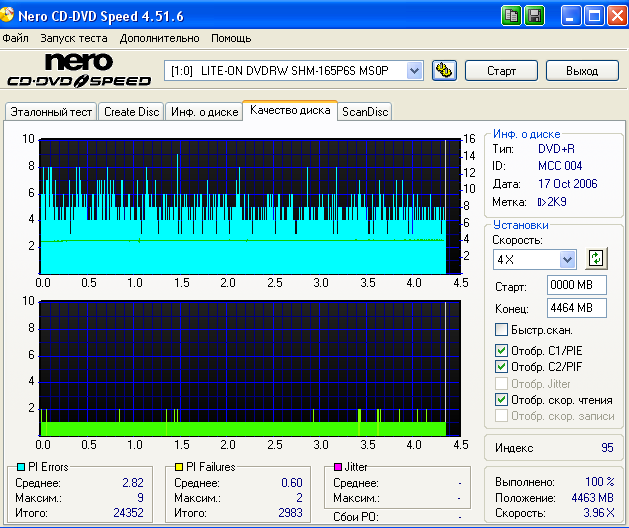The image size is (629, 528).
Task: Click the yellow PI Failures legend square
Action: coord(179,467)
